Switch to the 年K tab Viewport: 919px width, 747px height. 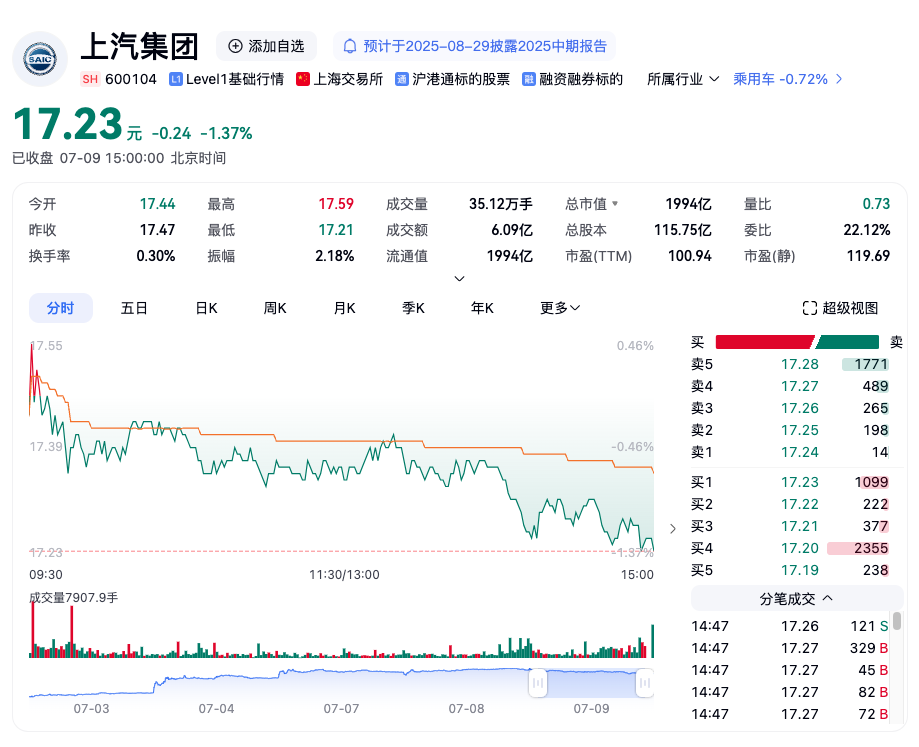point(482,308)
